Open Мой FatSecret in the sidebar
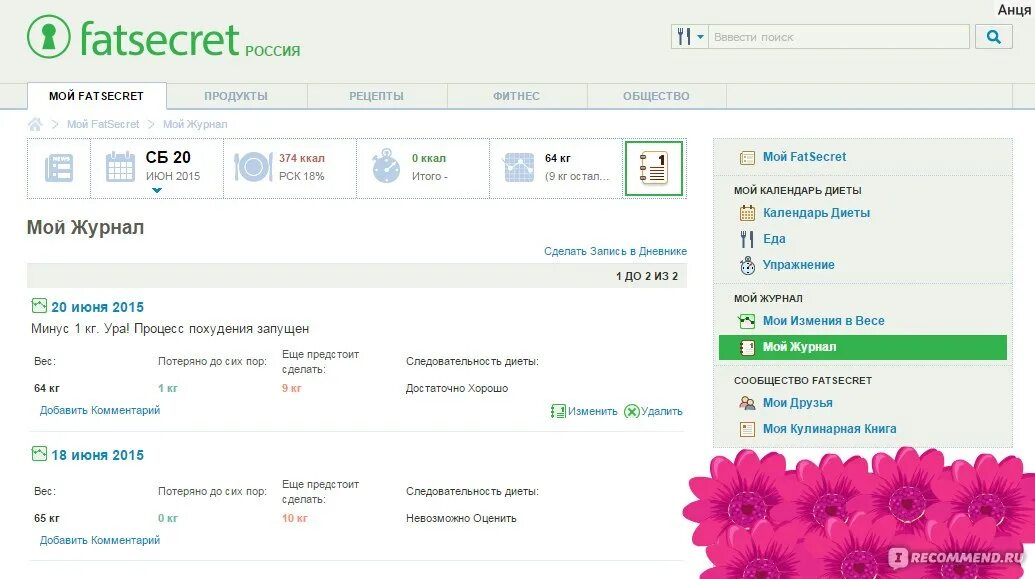 coord(805,156)
